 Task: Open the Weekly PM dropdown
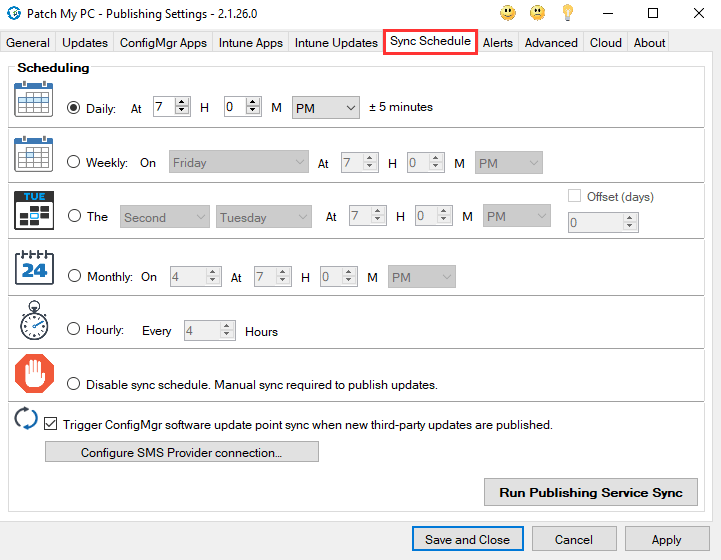(x=509, y=163)
